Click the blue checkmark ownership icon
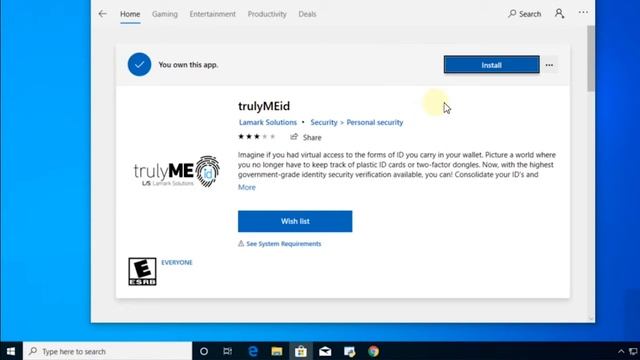This screenshot has height=360, width=640. pos(139,64)
